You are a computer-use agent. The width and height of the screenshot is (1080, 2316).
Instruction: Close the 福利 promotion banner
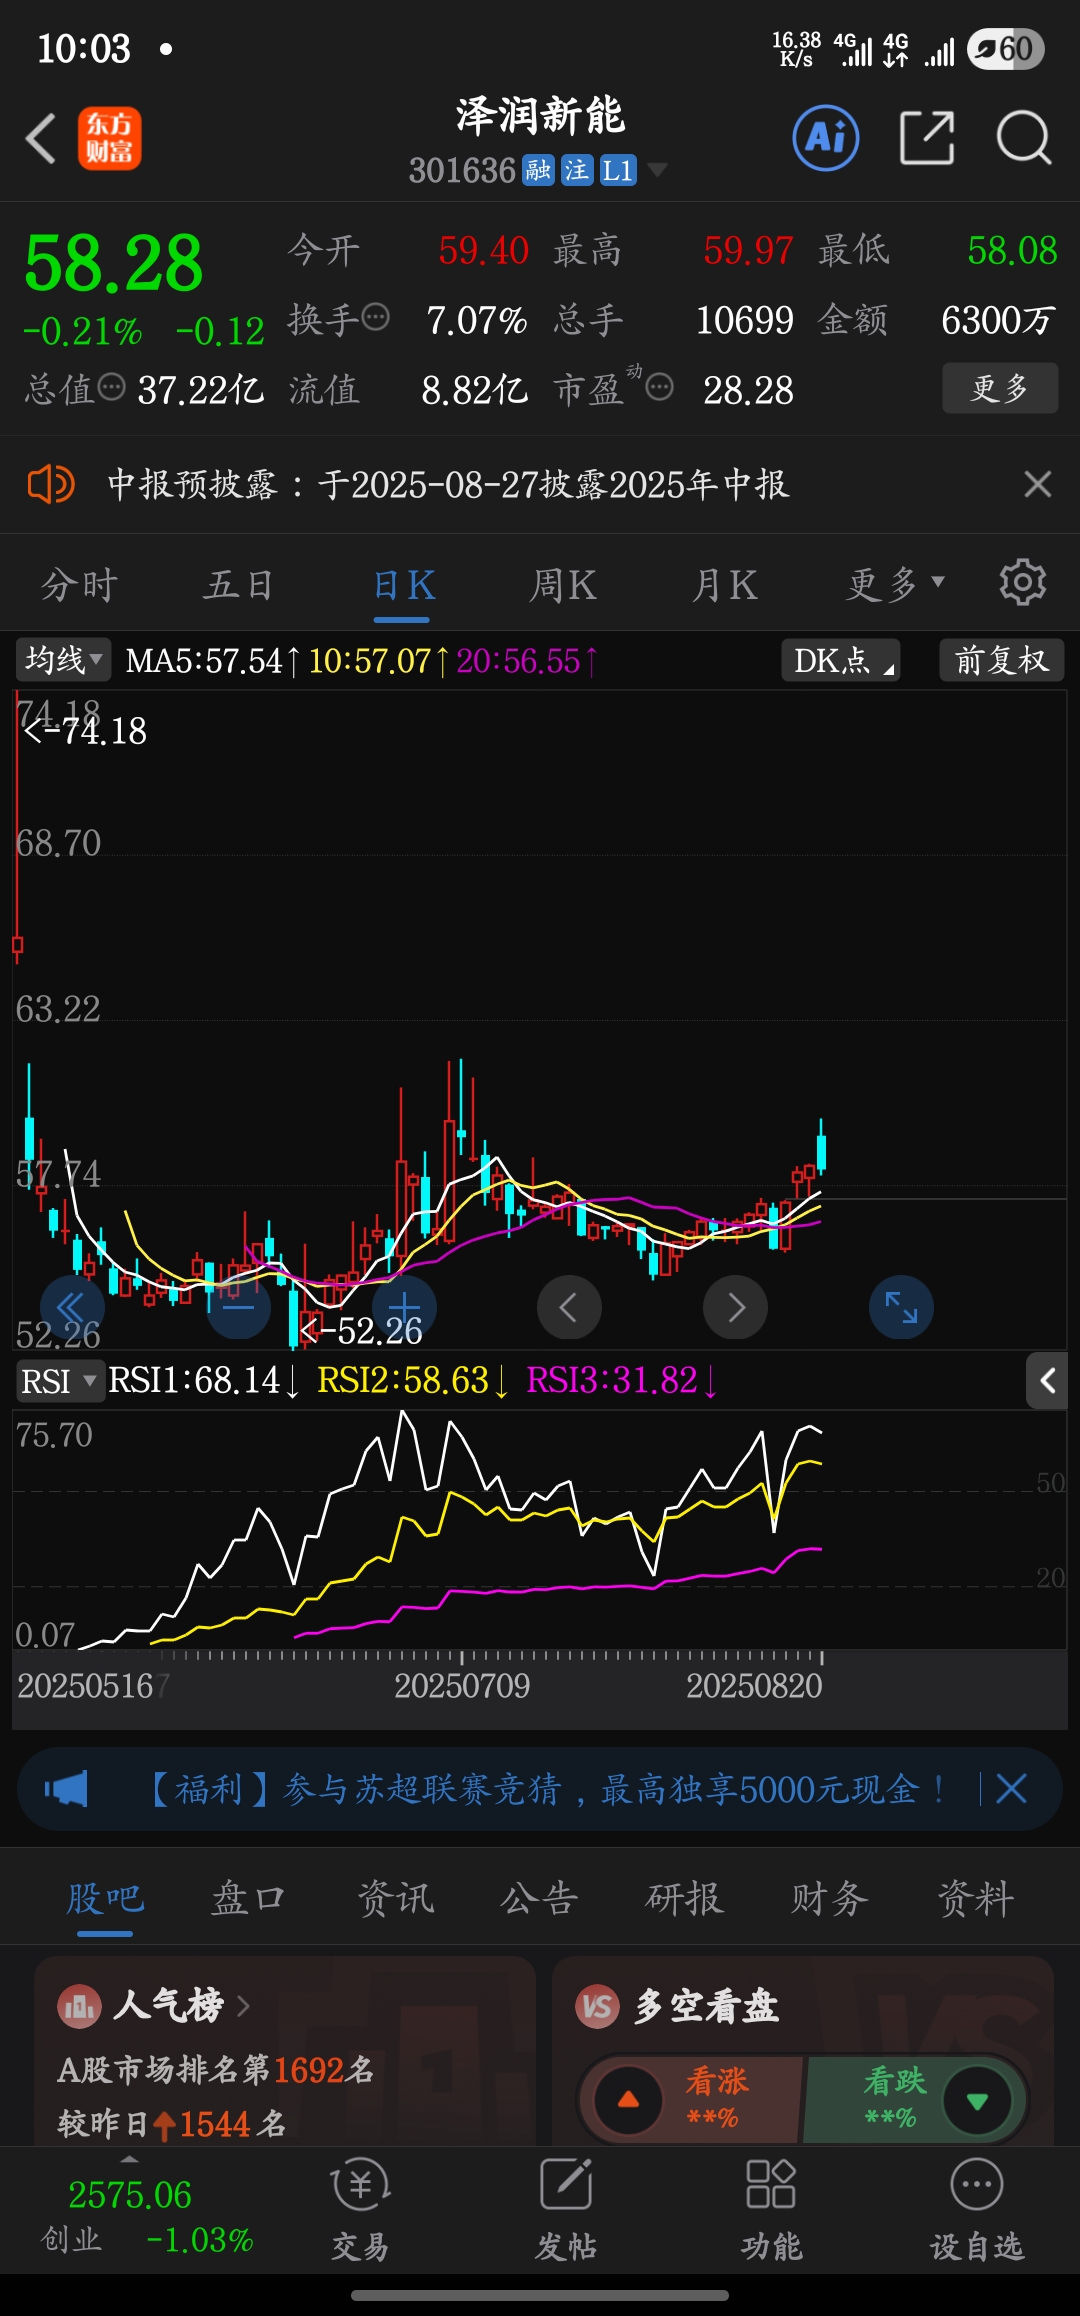(1011, 1789)
